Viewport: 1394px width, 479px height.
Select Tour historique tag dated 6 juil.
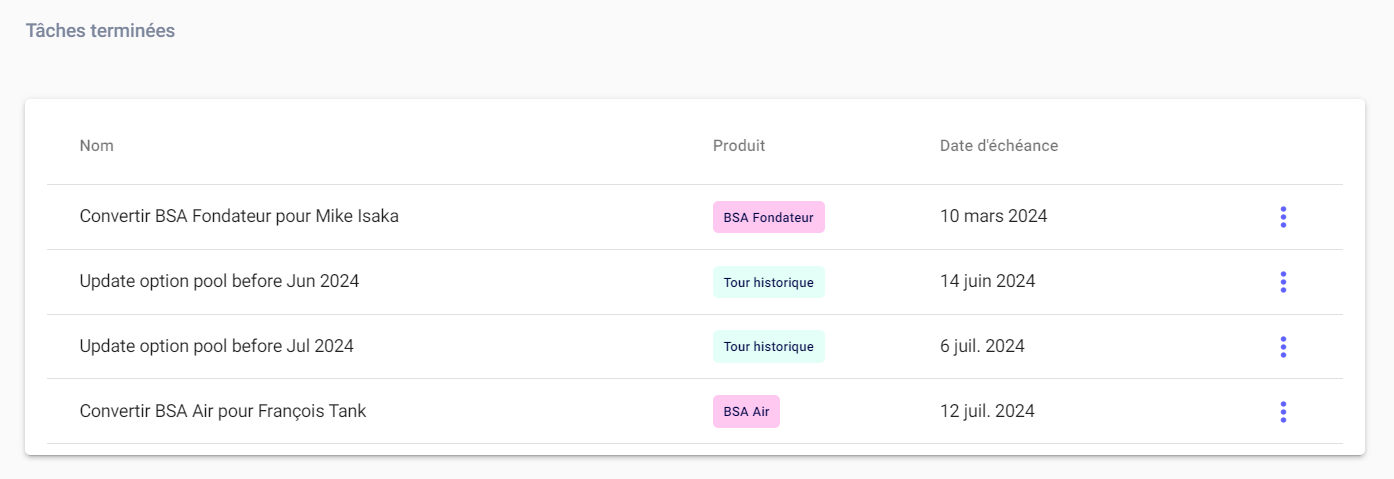[x=768, y=347]
